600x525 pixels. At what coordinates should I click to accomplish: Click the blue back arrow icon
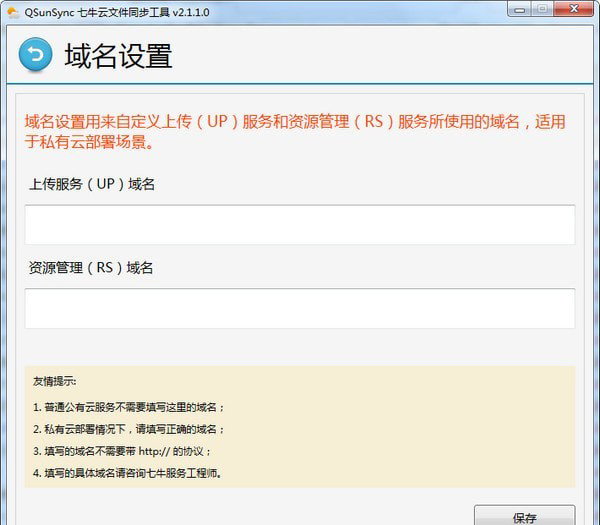35,54
